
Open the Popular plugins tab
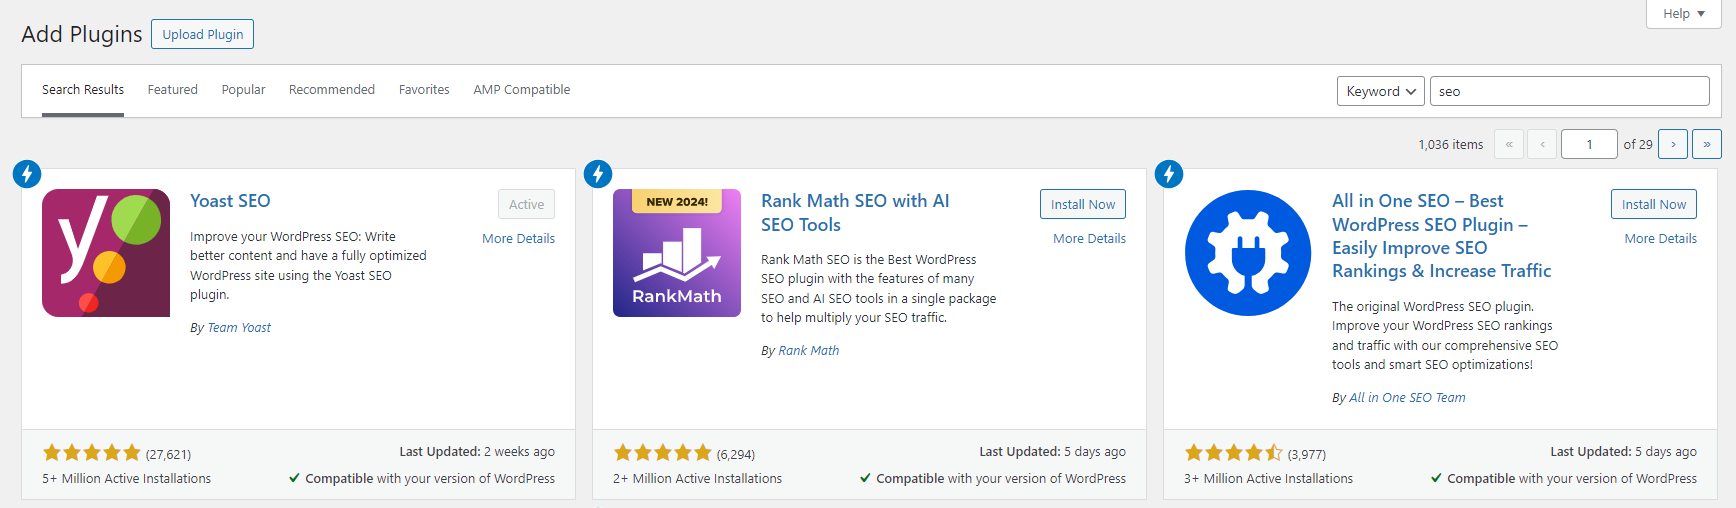243,90
